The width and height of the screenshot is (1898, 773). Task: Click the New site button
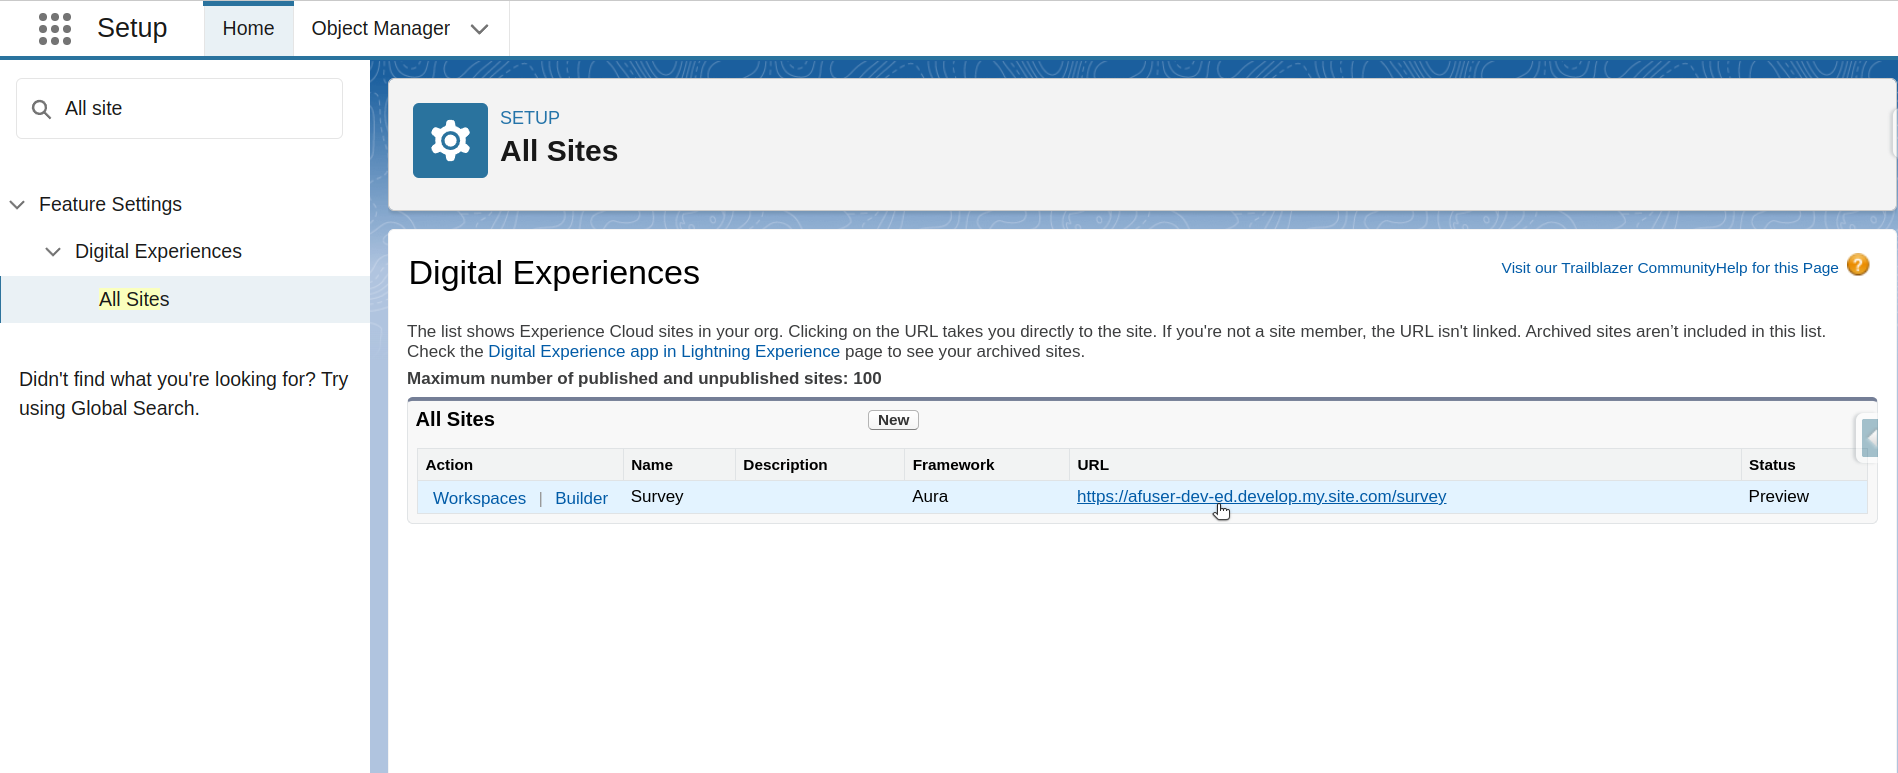click(892, 420)
